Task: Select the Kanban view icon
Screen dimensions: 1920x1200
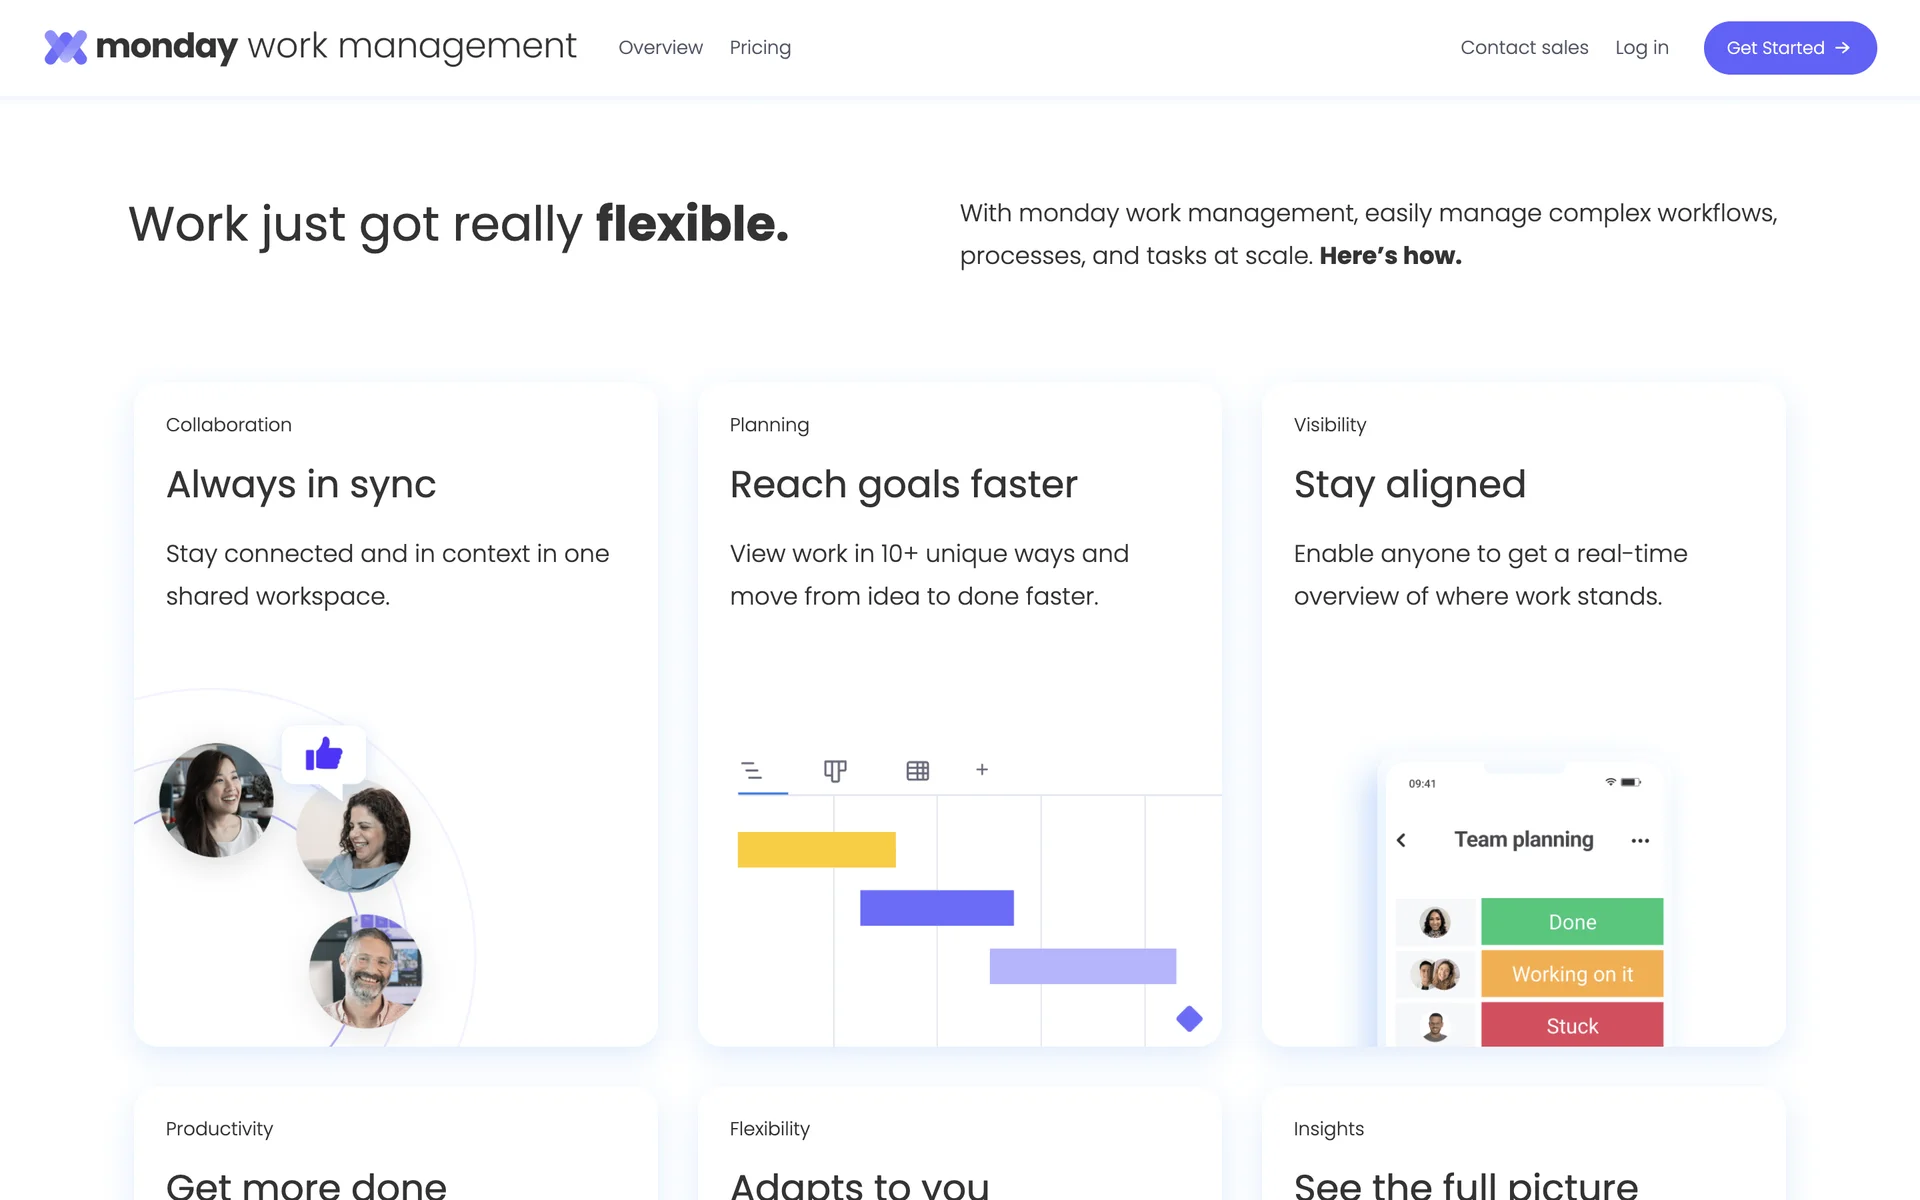Action: [x=835, y=770]
